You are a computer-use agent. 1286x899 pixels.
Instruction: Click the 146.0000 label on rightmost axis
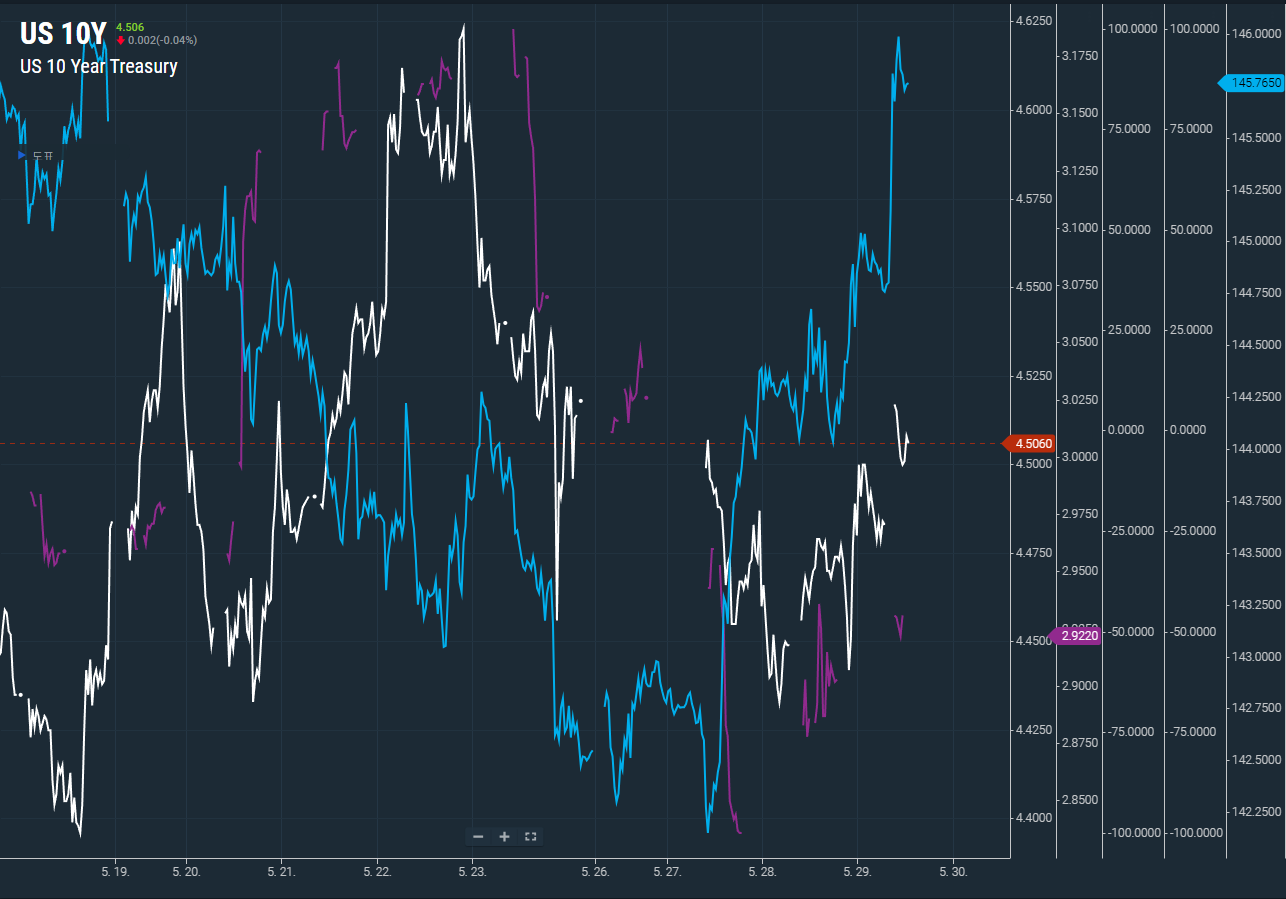(x=1253, y=34)
